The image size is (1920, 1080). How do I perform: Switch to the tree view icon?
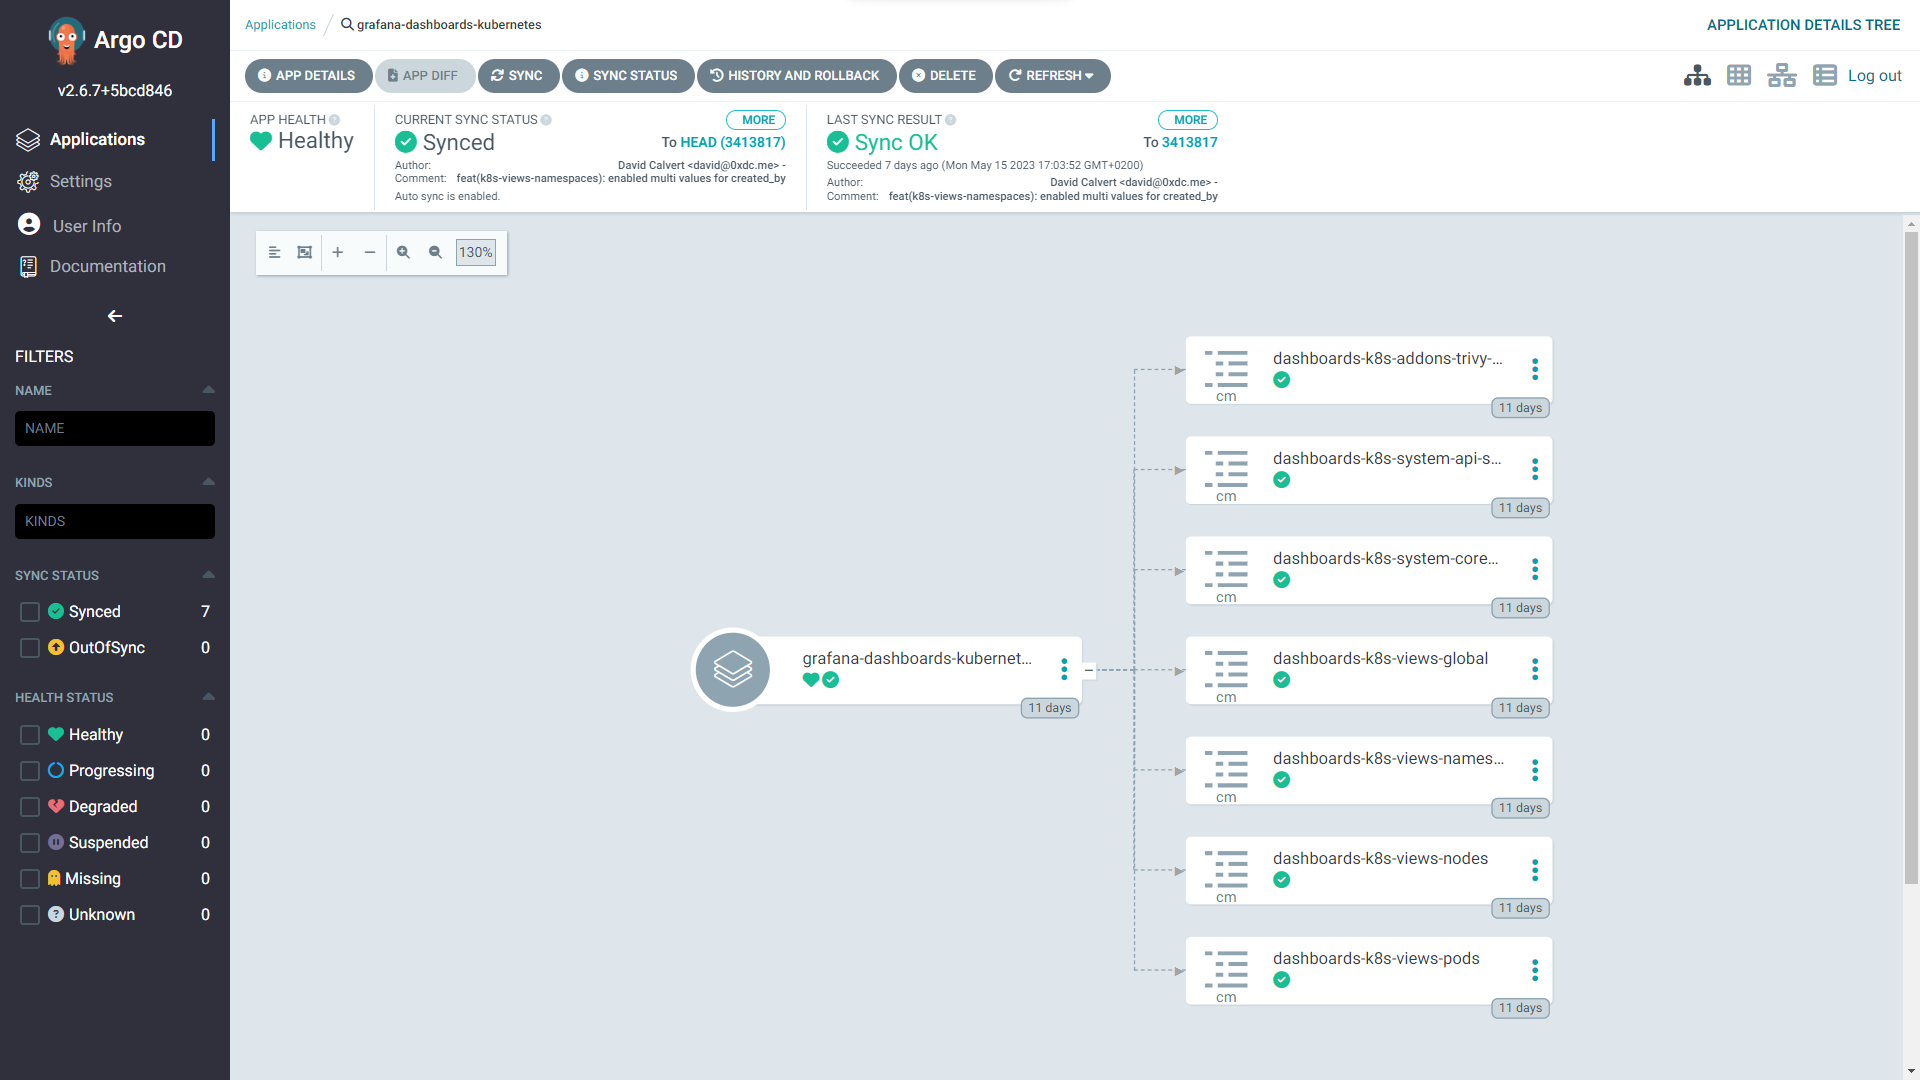click(x=1697, y=76)
